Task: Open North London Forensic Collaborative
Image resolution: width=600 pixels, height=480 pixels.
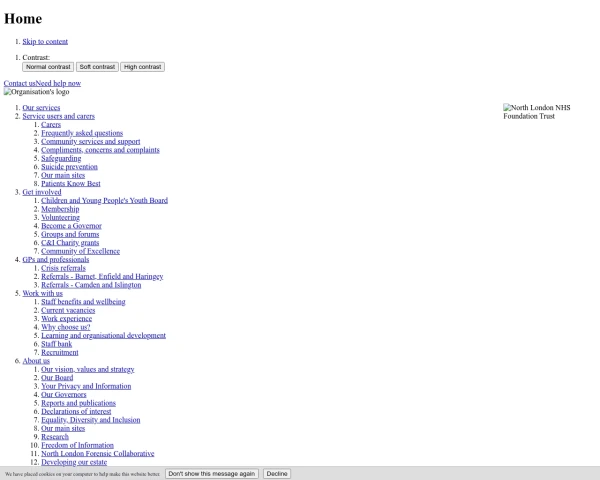Action: pos(98,453)
